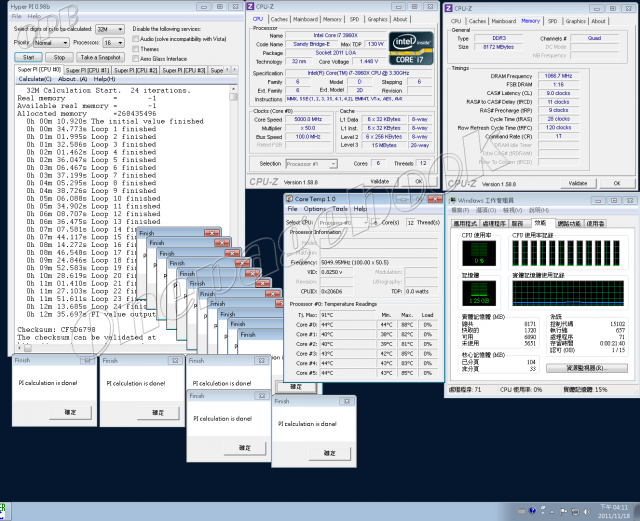Click the Windows Task Manager title bar icon

[x=452, y=200]
